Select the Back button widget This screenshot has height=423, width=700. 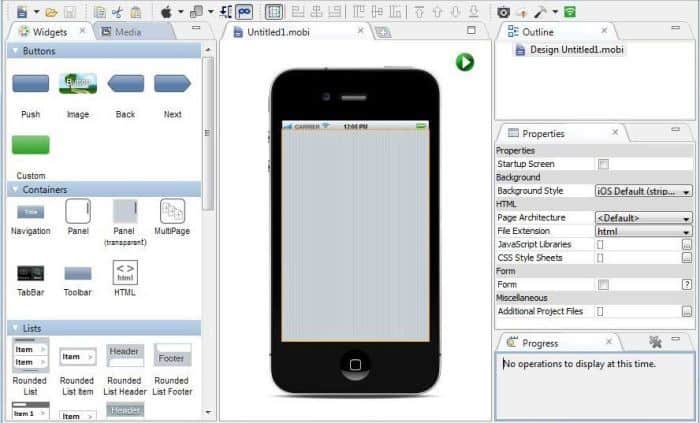click(x=125, y=84)
